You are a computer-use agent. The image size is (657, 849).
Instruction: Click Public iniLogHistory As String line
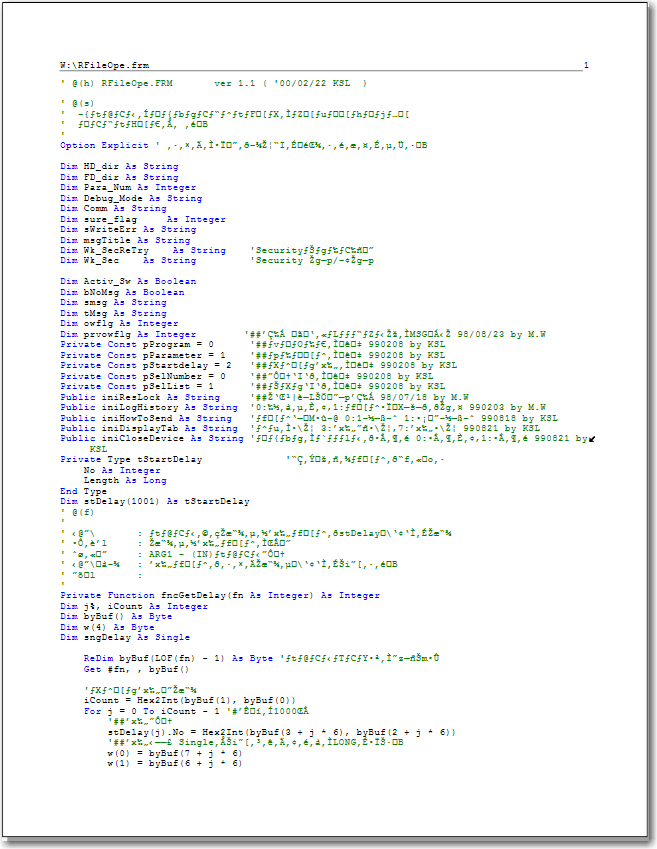click(x=149, y=407)
